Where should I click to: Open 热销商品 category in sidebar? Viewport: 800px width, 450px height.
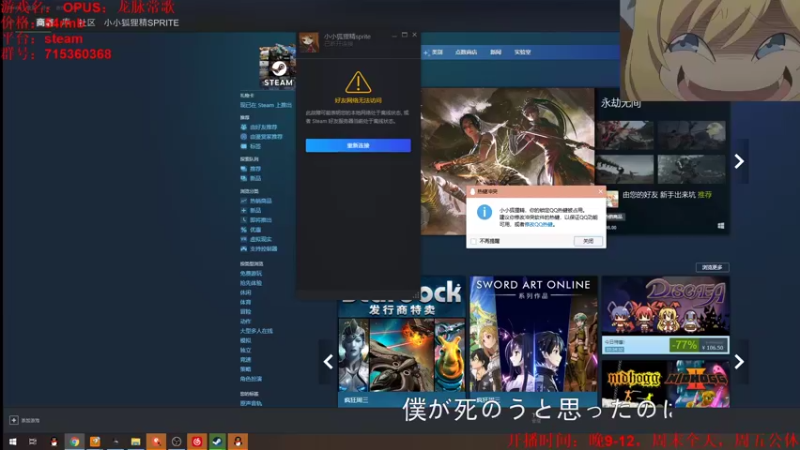[x=261, y=201]
